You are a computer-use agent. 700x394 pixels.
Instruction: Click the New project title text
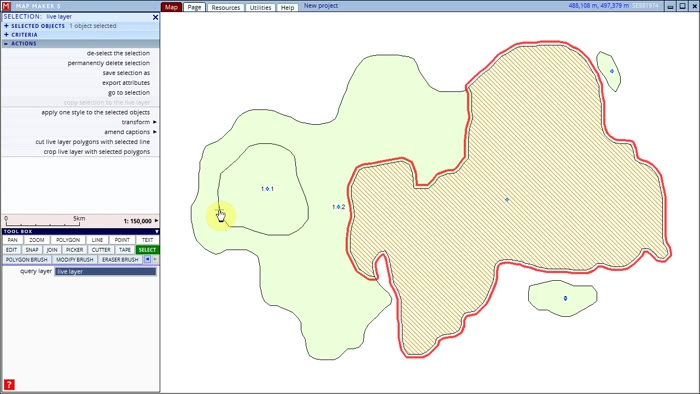coord(321,6)
